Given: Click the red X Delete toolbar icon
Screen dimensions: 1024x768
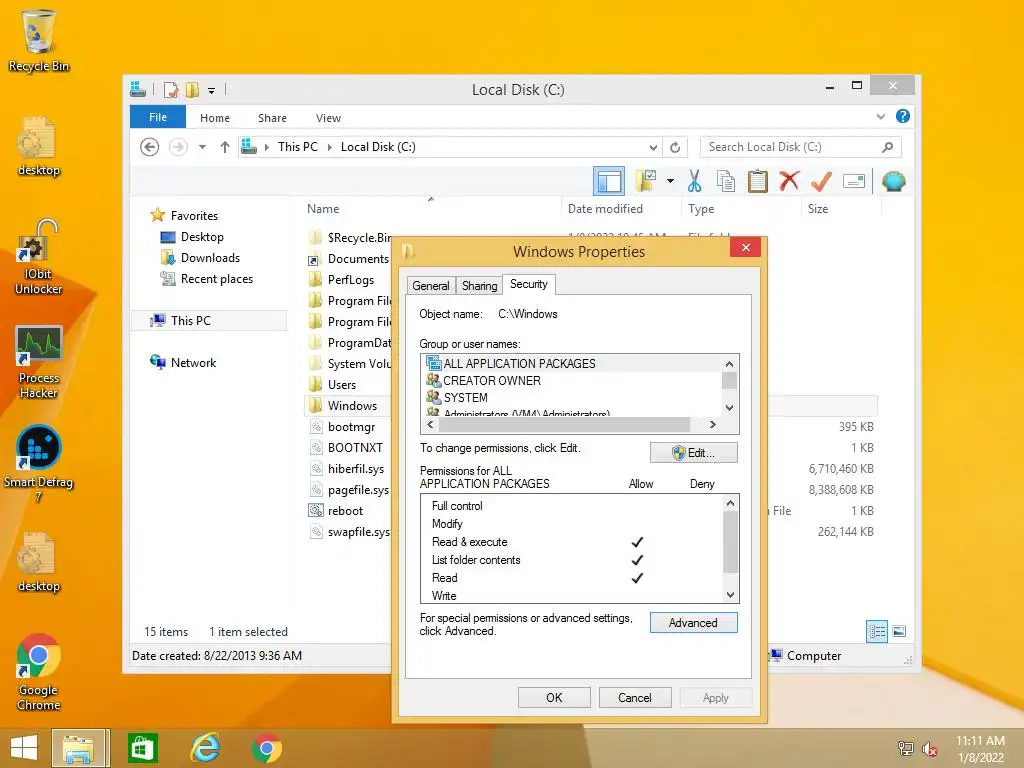Looking at the screenshot, I should (789, 181).
